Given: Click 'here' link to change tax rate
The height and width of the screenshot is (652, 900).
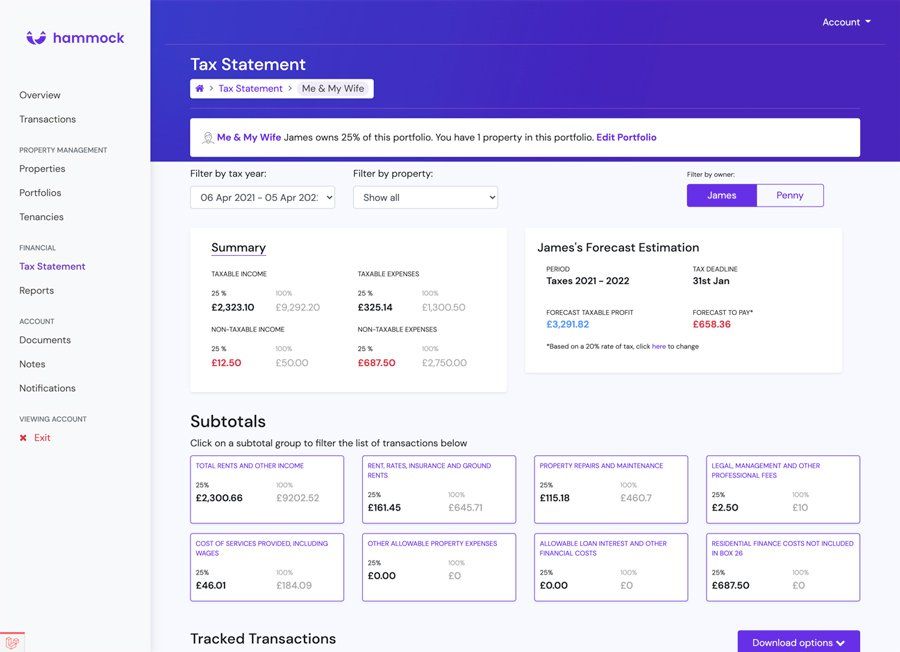Looking at the screenshot, I should 659,347.
